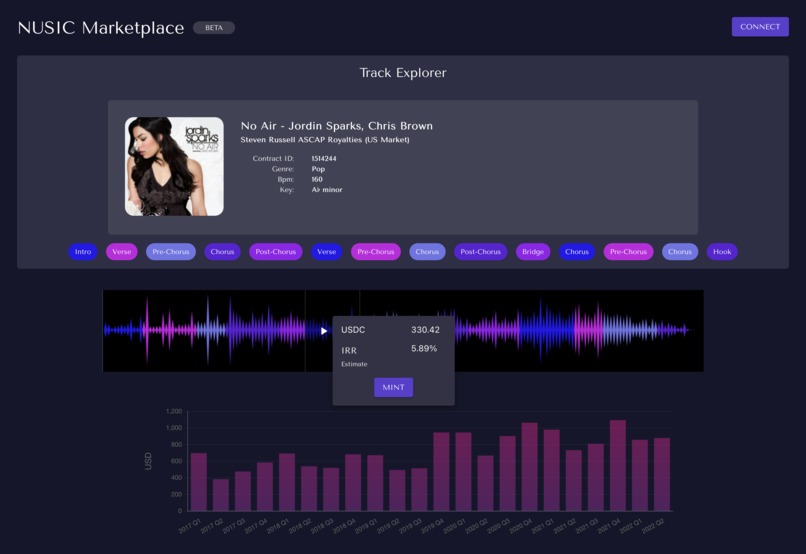Click 'Steven Russell ASCAP Royalties (US Market)' subtitle
Viewport: 806px width, 554px height.
325,140
